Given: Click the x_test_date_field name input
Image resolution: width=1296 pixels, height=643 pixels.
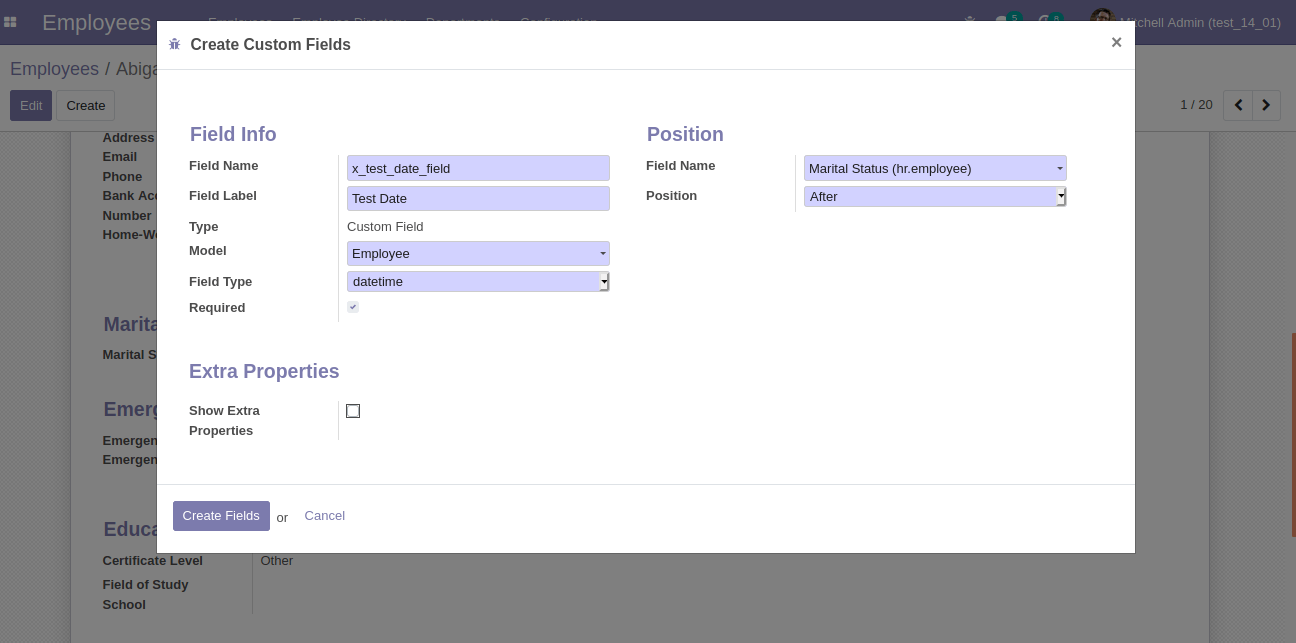Looking at the screenshot, I should [x=478, y=168].
